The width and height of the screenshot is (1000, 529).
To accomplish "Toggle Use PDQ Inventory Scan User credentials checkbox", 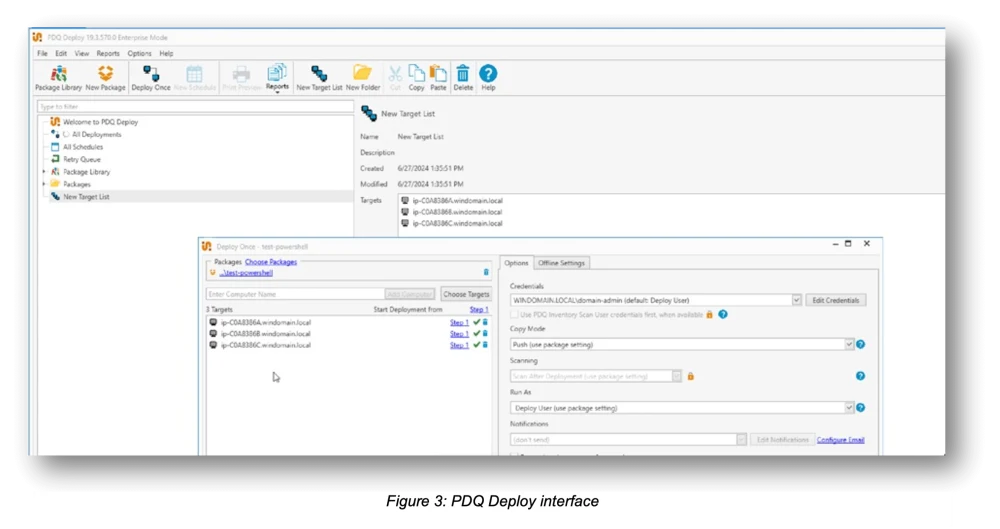I will (x=514, y=315).
